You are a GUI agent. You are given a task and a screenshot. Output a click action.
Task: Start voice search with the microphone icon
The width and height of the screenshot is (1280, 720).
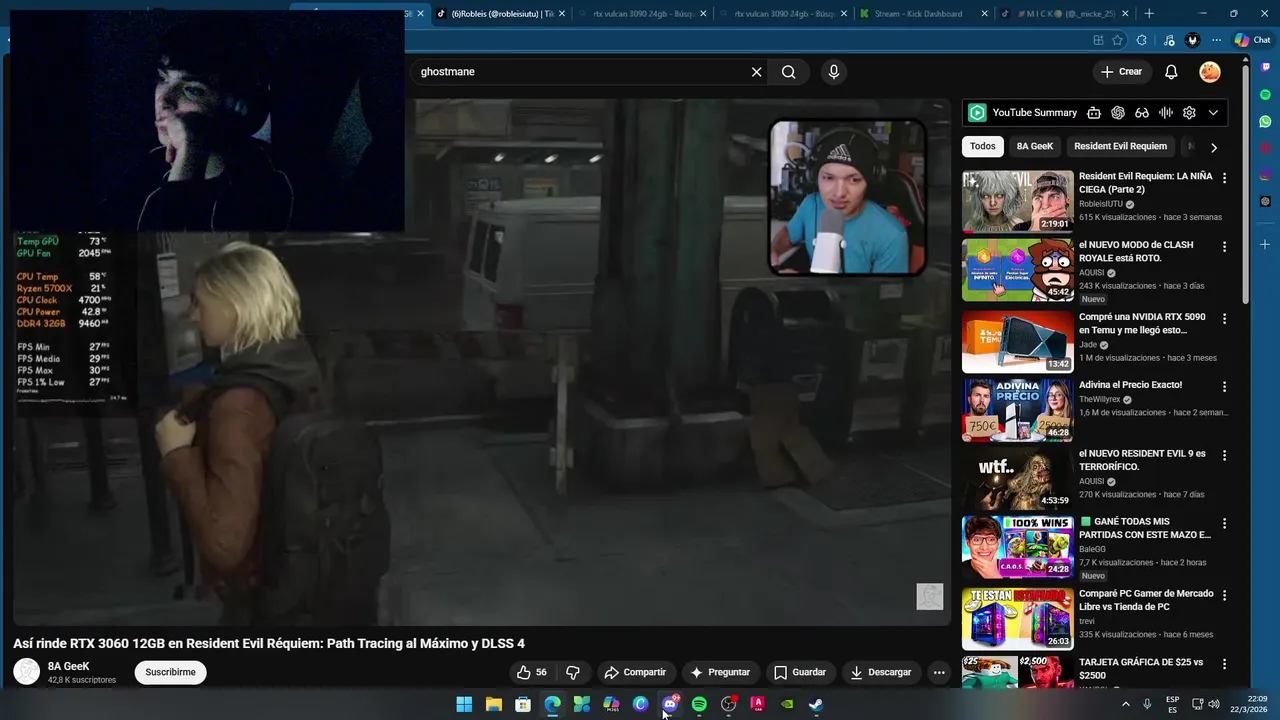(833, 72)
